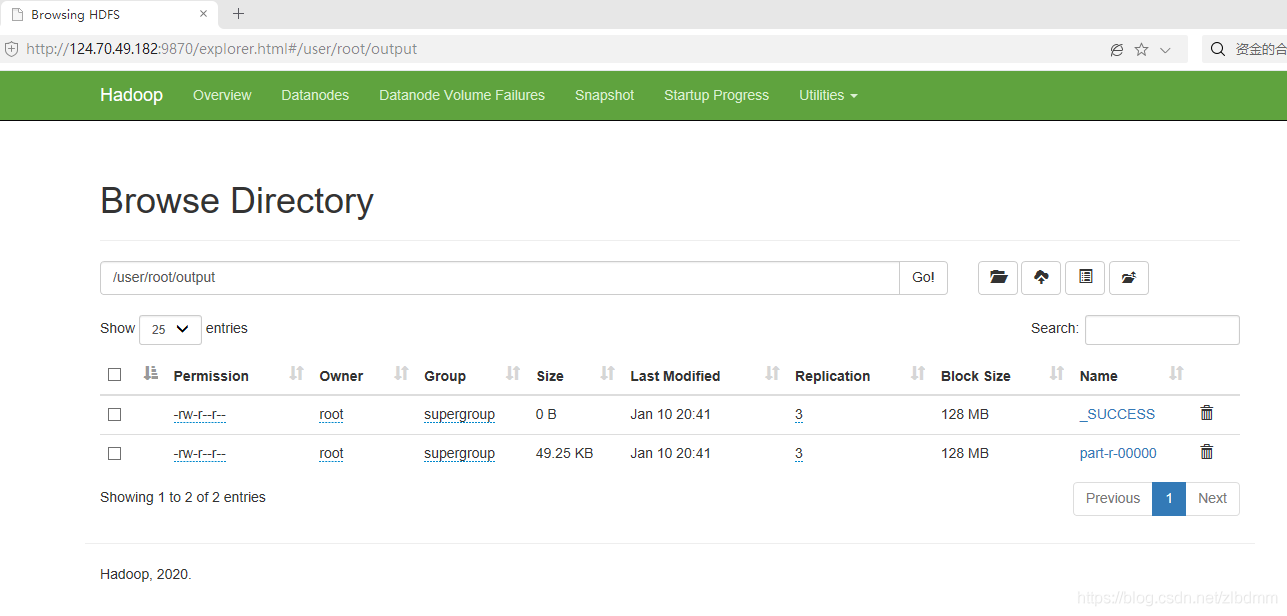Click replication 3 in _SUCCESS row

pyautogui.click(x=799, y=414)
